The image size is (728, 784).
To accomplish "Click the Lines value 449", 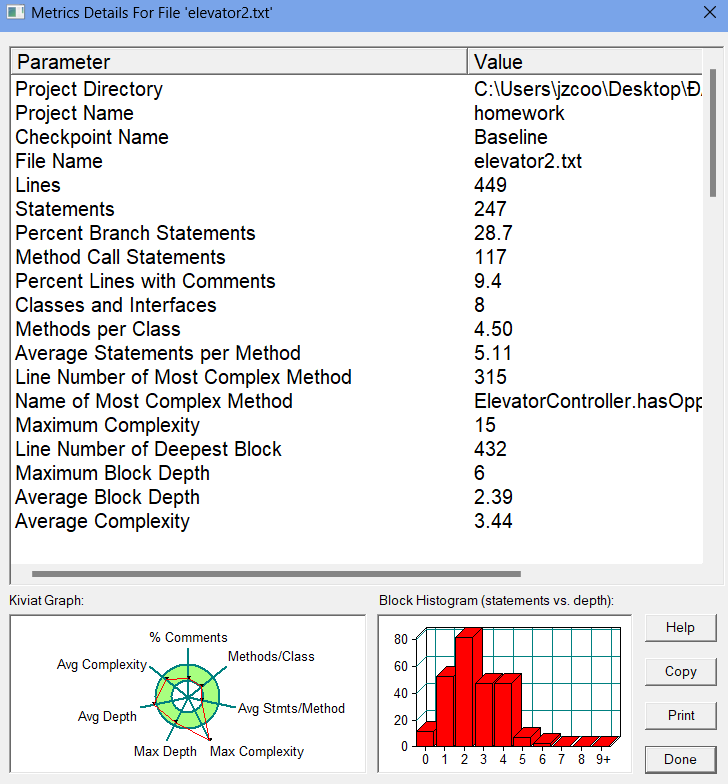I will pyautogui.click(x=490, y=186).
